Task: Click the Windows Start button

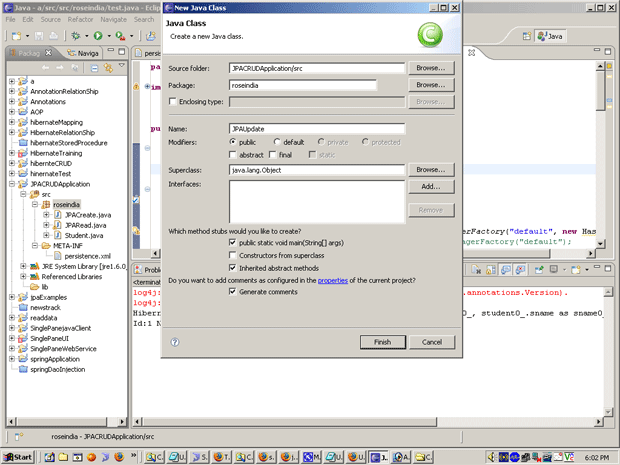Action: [18, 457]
